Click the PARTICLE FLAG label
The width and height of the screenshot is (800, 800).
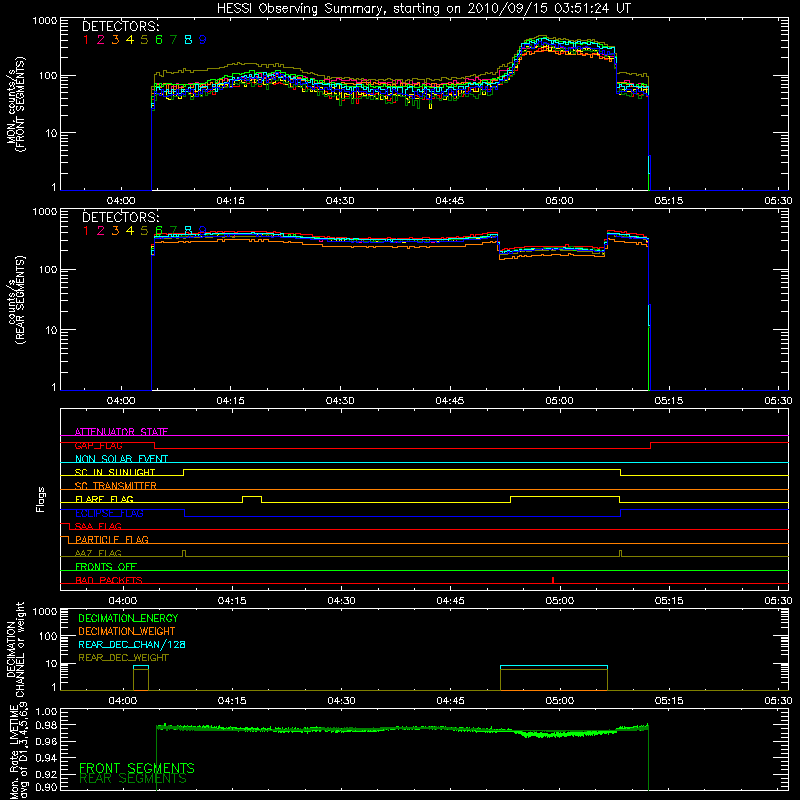[112, 539]
